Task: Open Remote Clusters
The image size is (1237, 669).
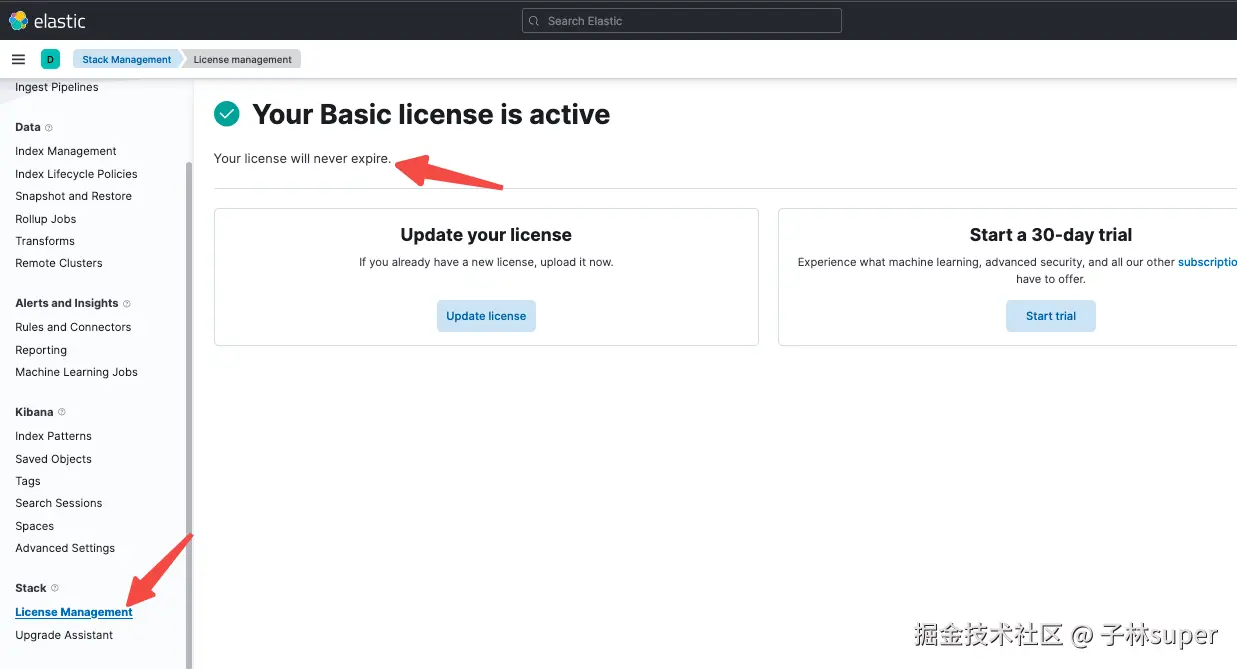Action: tap(59, 263)
